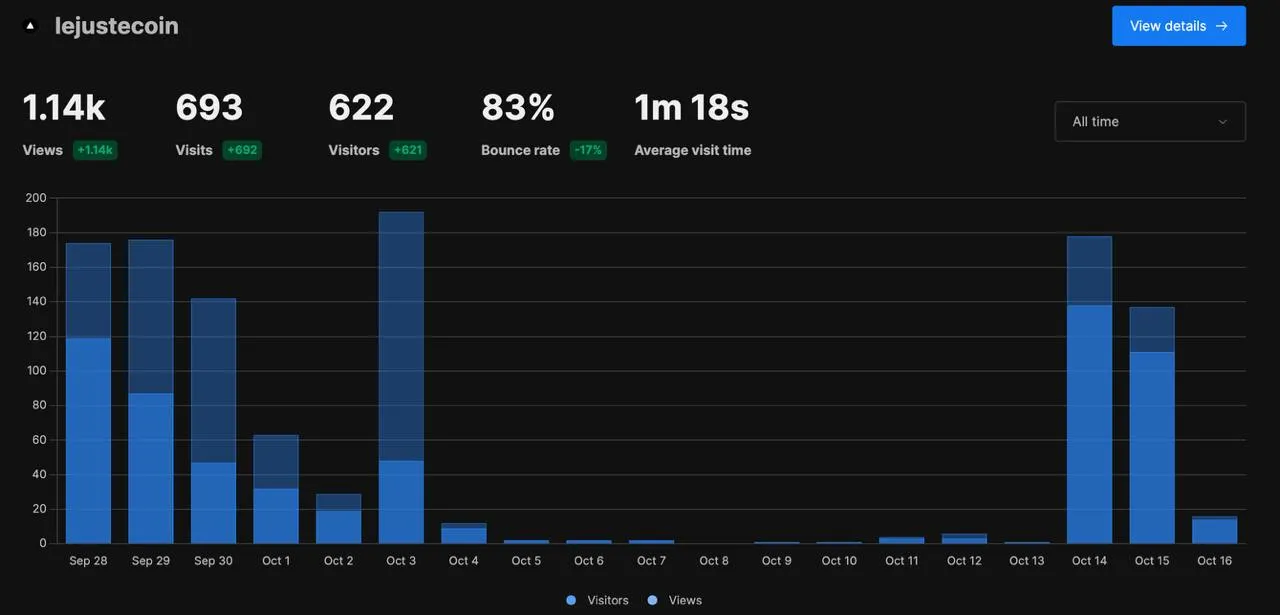This screenshot has height=615, width=1280.
Task: Click the Oct 3 axis label
Action: [x=401, y=561]
